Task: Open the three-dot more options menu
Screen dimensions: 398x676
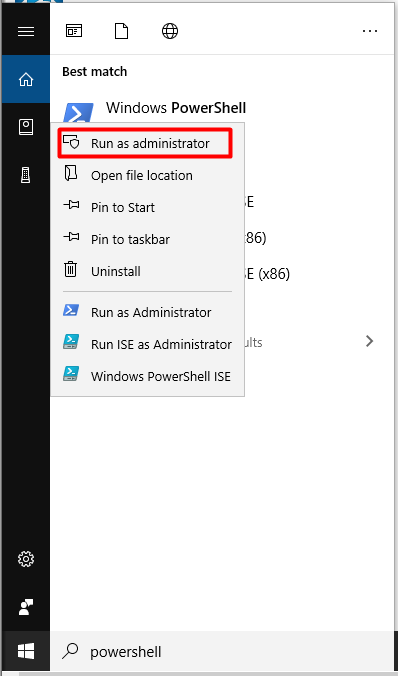Action: (x=370, y=31)
